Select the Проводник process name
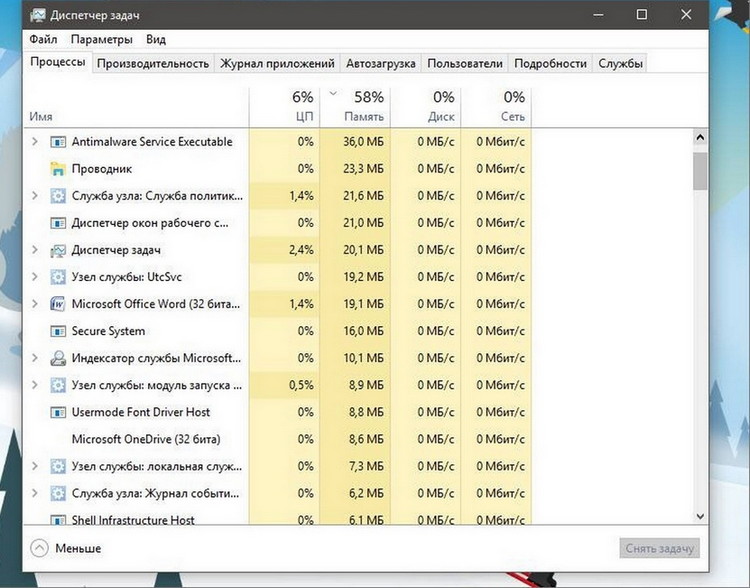The width and height of the screenshot is (750, 588). click(x=102, y=169)
